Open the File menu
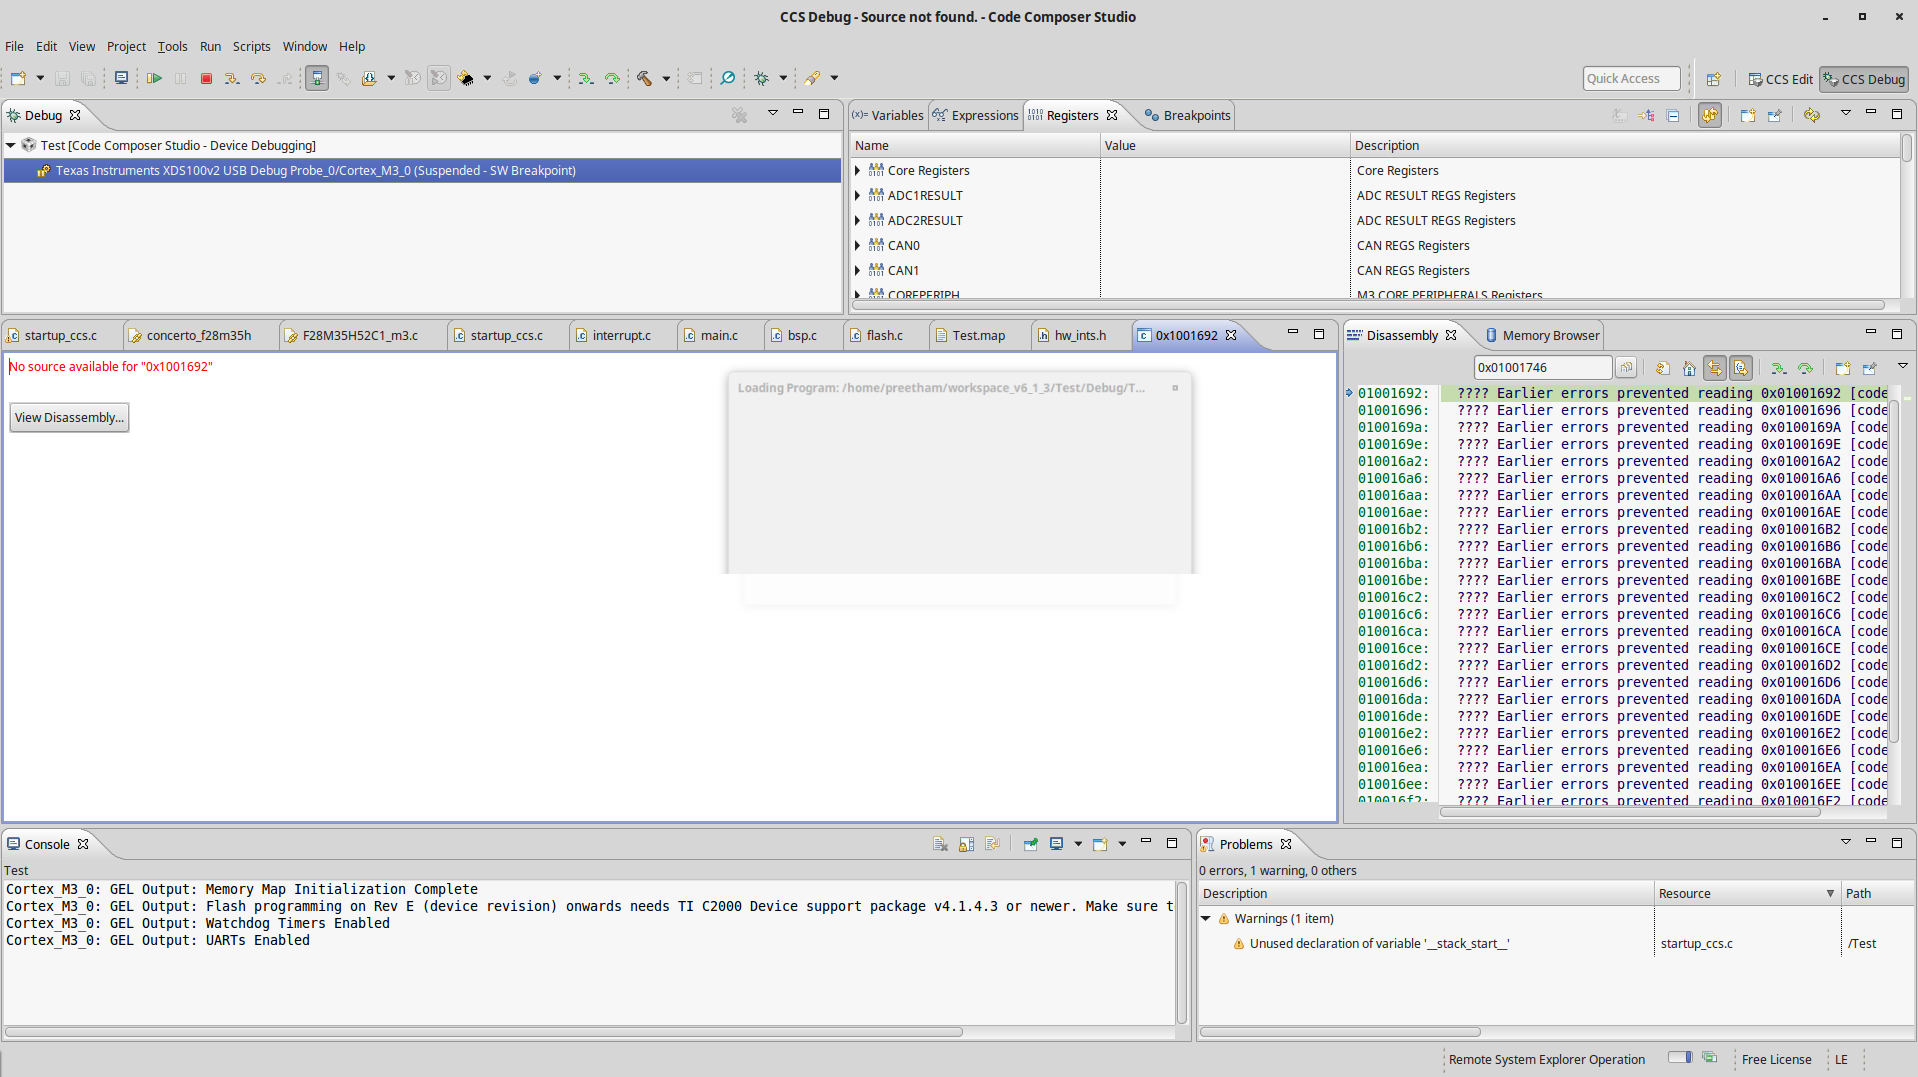 14,46
